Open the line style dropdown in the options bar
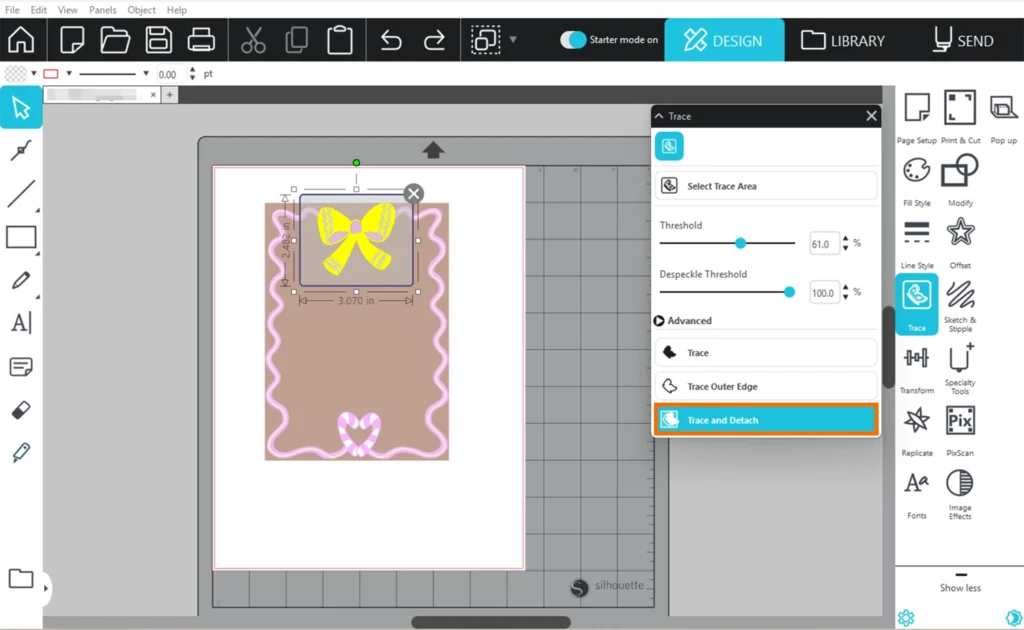 146,74
